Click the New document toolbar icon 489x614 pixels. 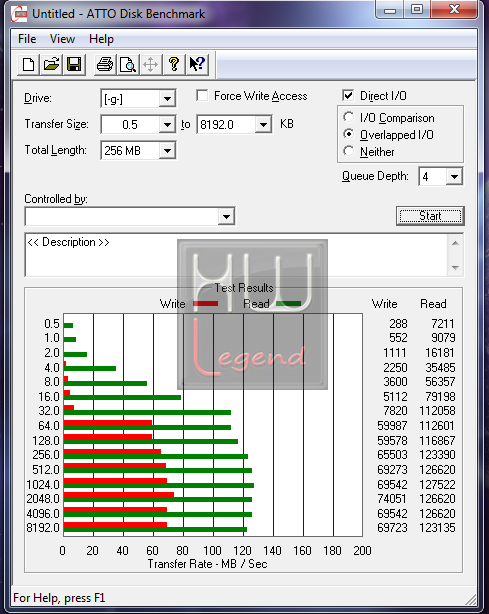pos(28,64)
